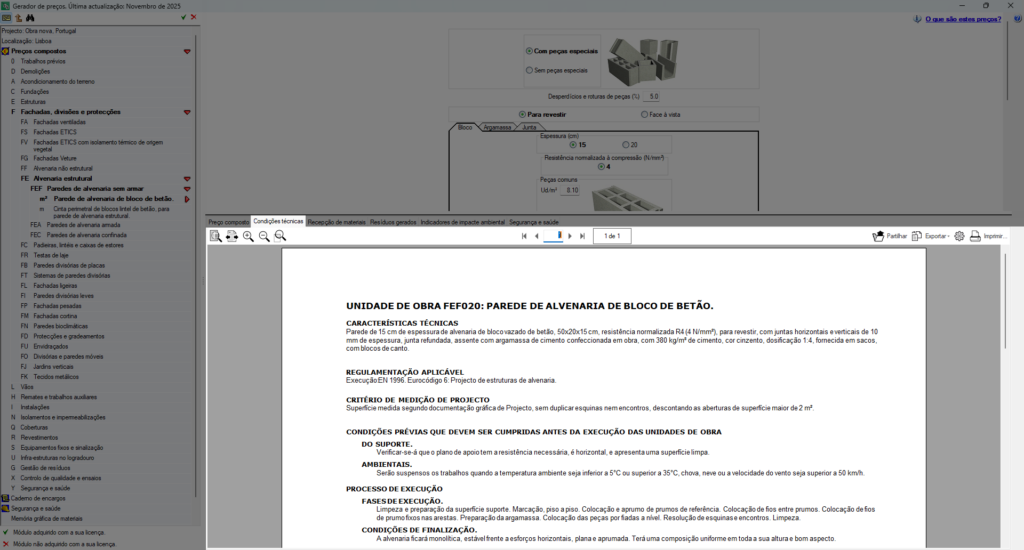Go to the previous document page
1024x550 pixels.
pos(537,236)
